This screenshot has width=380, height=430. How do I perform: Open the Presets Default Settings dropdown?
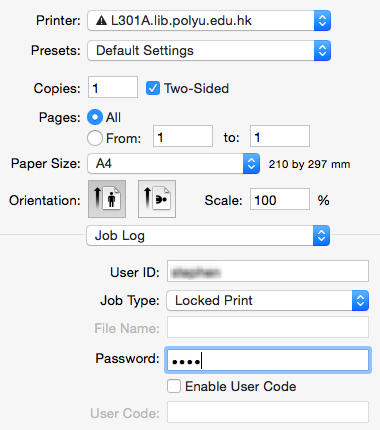click(x=209, y=51)
